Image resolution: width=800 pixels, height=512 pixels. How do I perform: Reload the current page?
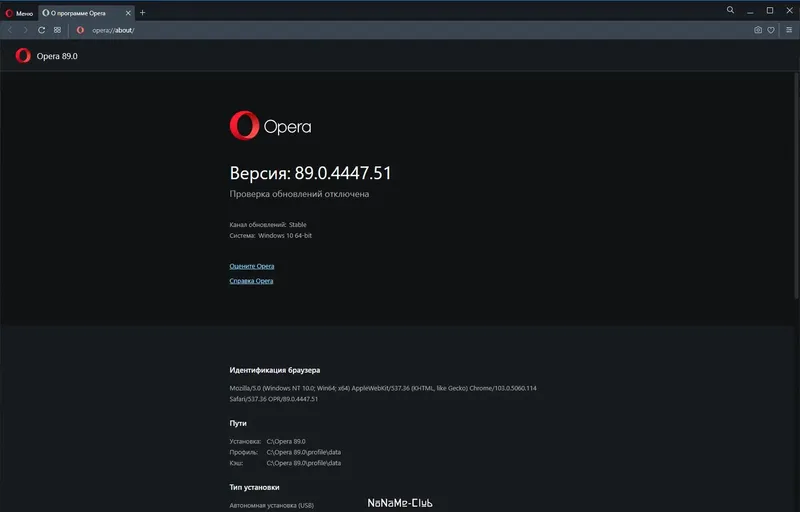41,30
